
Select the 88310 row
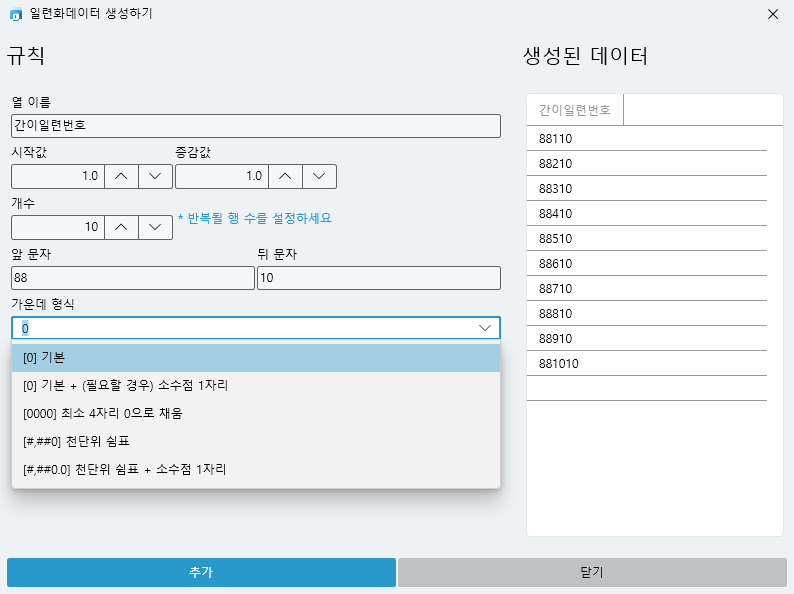(647, 188)
